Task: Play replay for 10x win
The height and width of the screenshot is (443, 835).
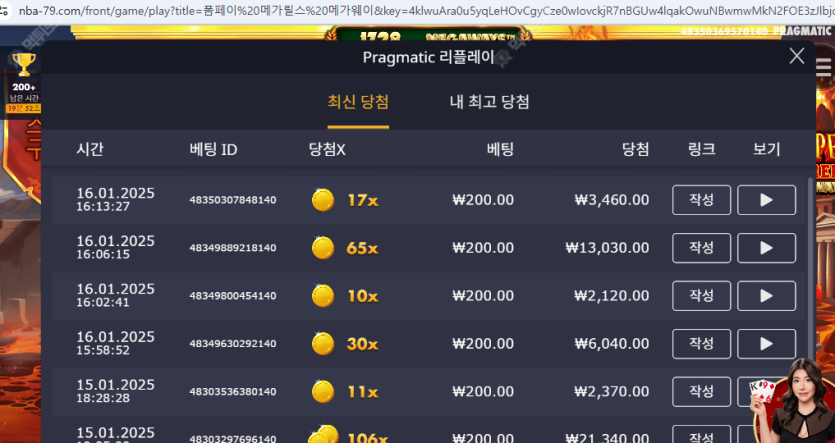Action: [766, 296]
